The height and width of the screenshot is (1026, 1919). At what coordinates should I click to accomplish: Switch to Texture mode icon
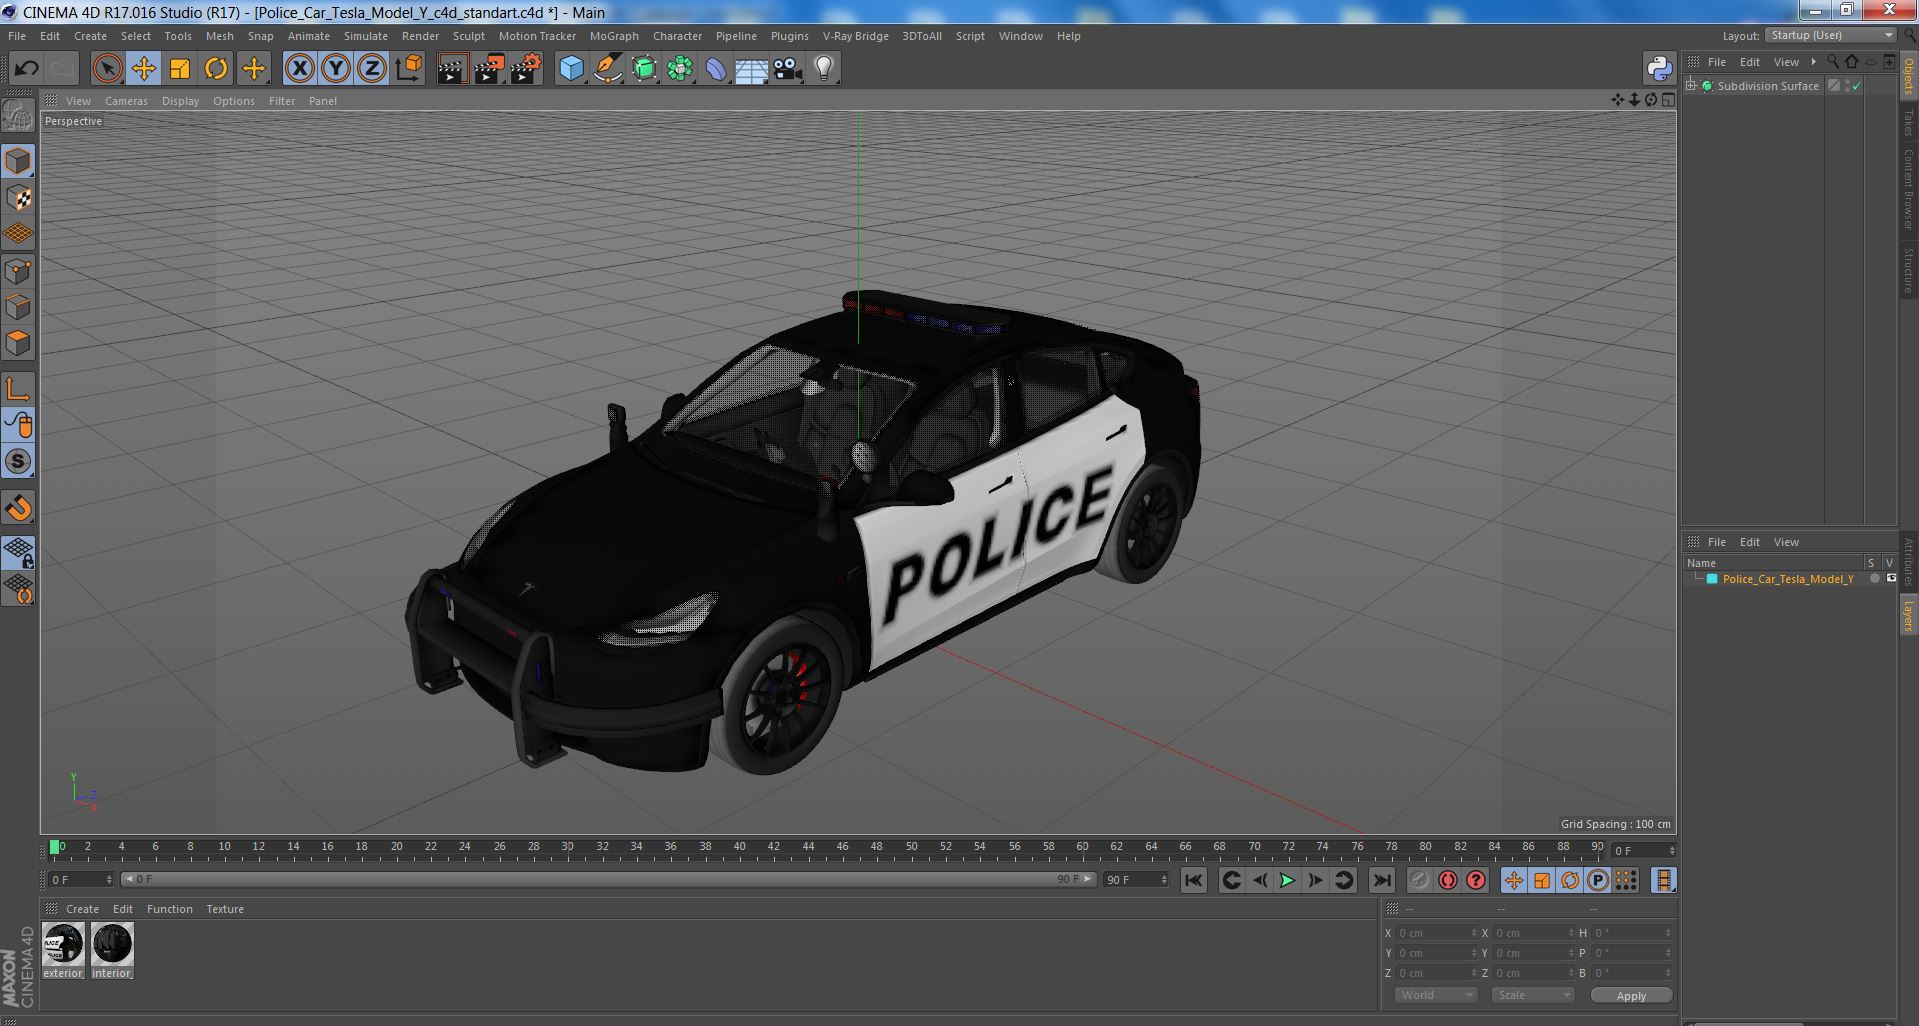(x=18, y=198)
